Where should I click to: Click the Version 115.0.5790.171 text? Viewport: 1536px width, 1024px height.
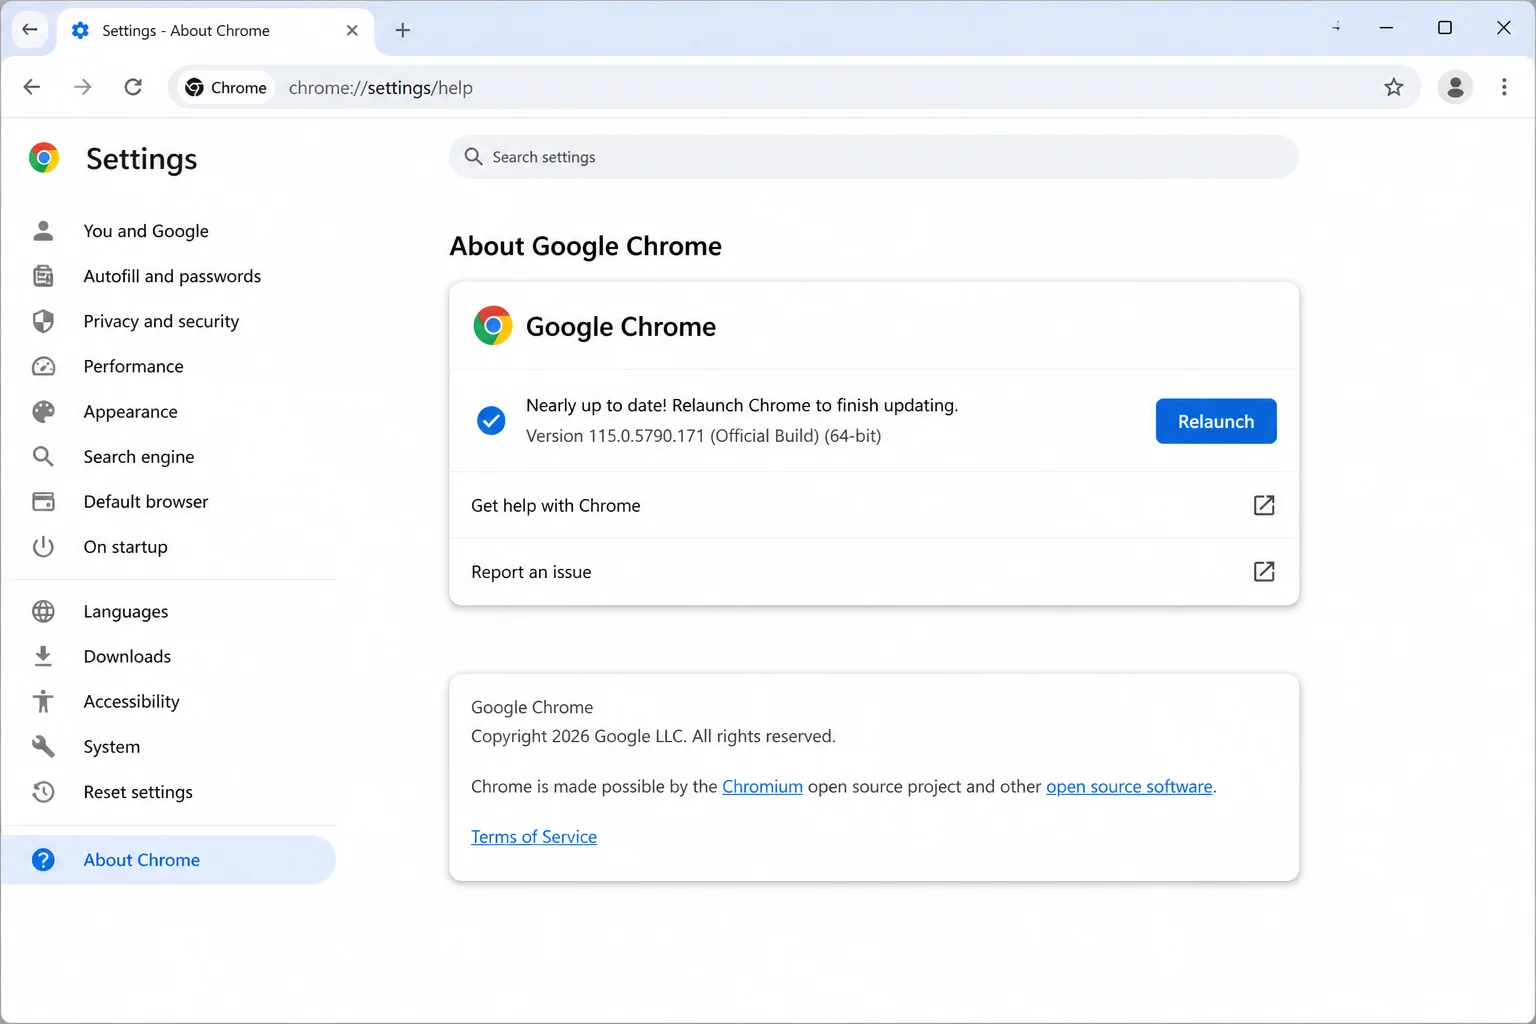(703, 435)
